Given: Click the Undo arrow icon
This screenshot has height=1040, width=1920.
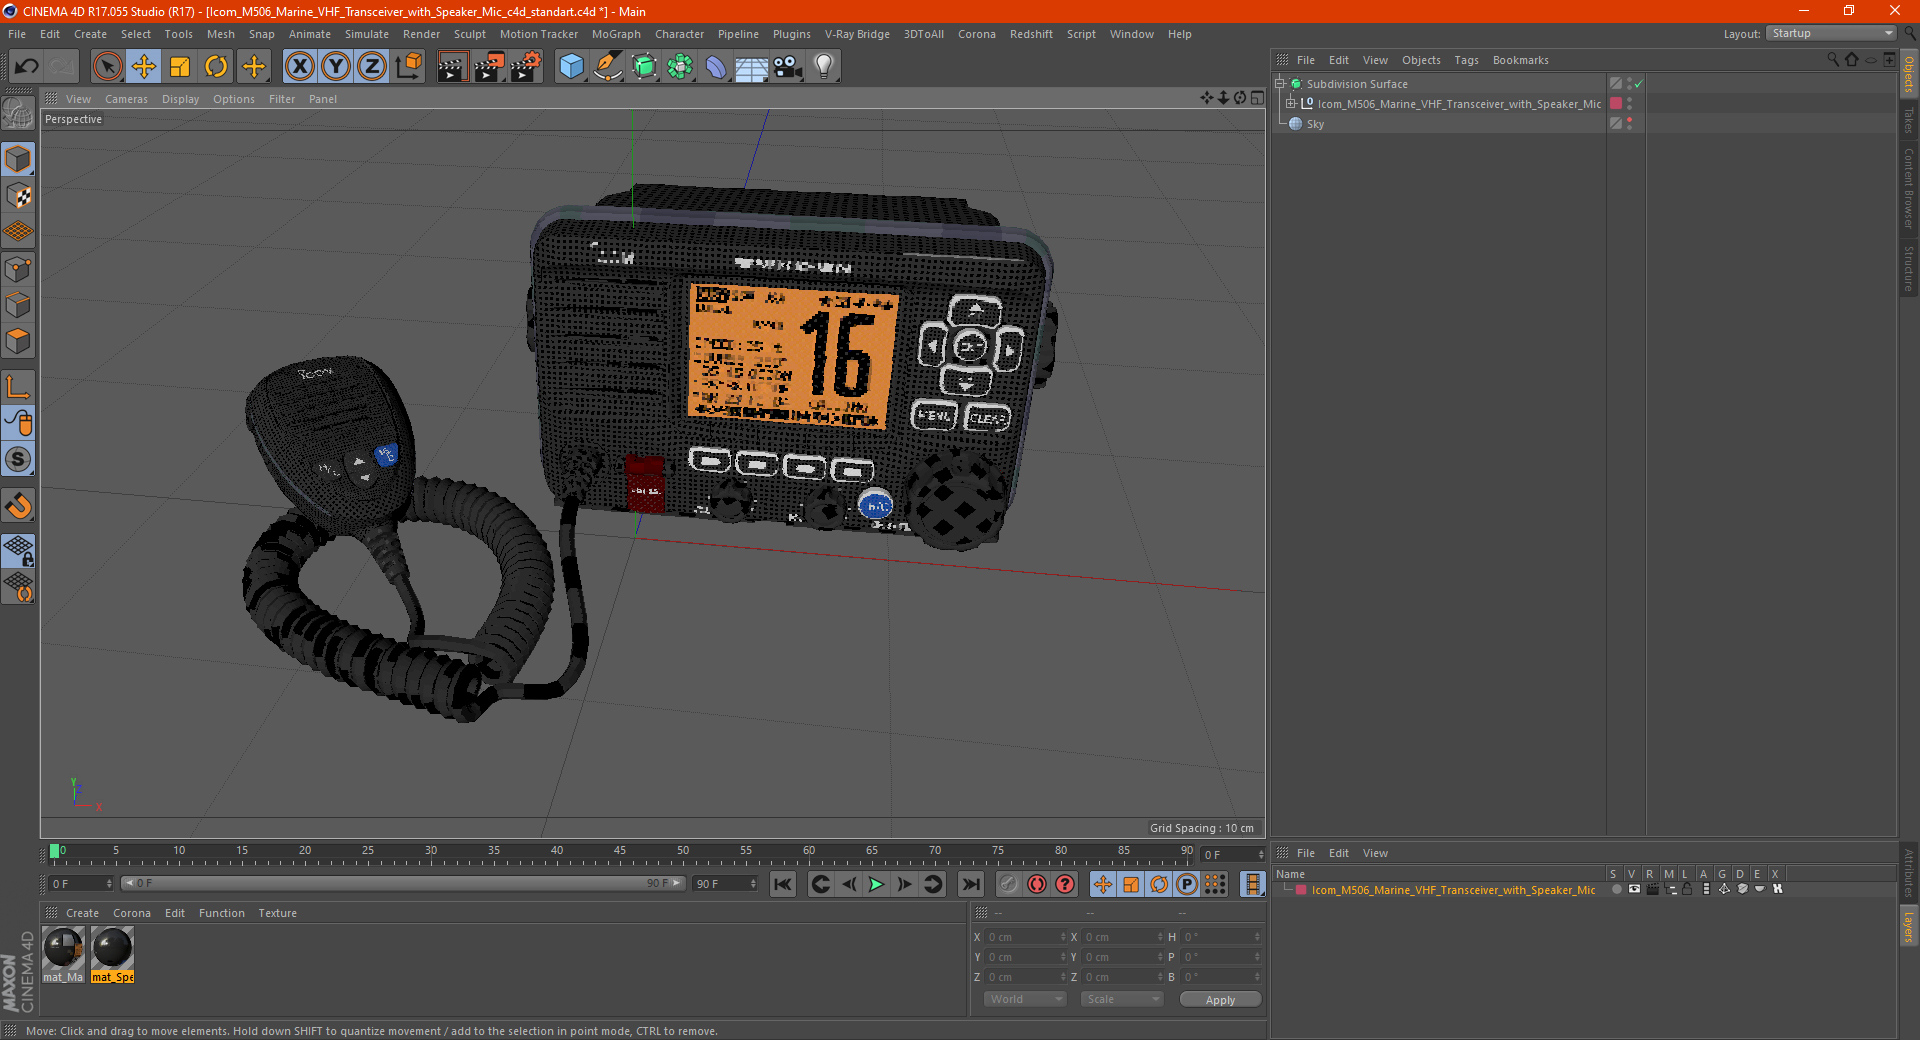Looking at the screenshot, I should pyautogui.click(x=27, y=67).
